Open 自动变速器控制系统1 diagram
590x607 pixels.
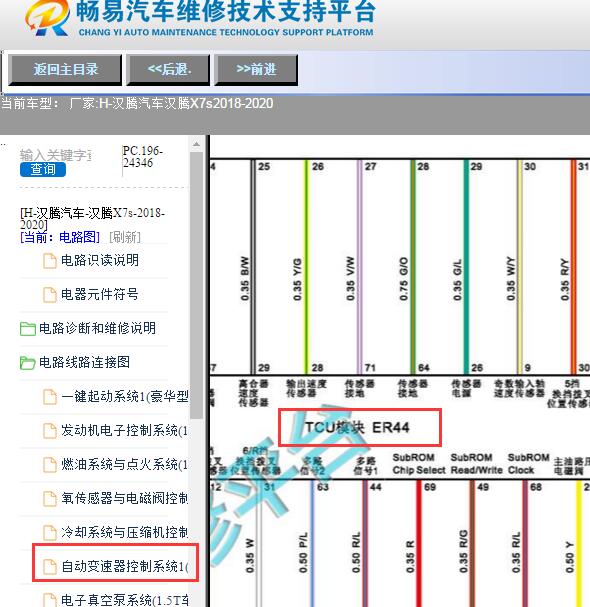125,566
